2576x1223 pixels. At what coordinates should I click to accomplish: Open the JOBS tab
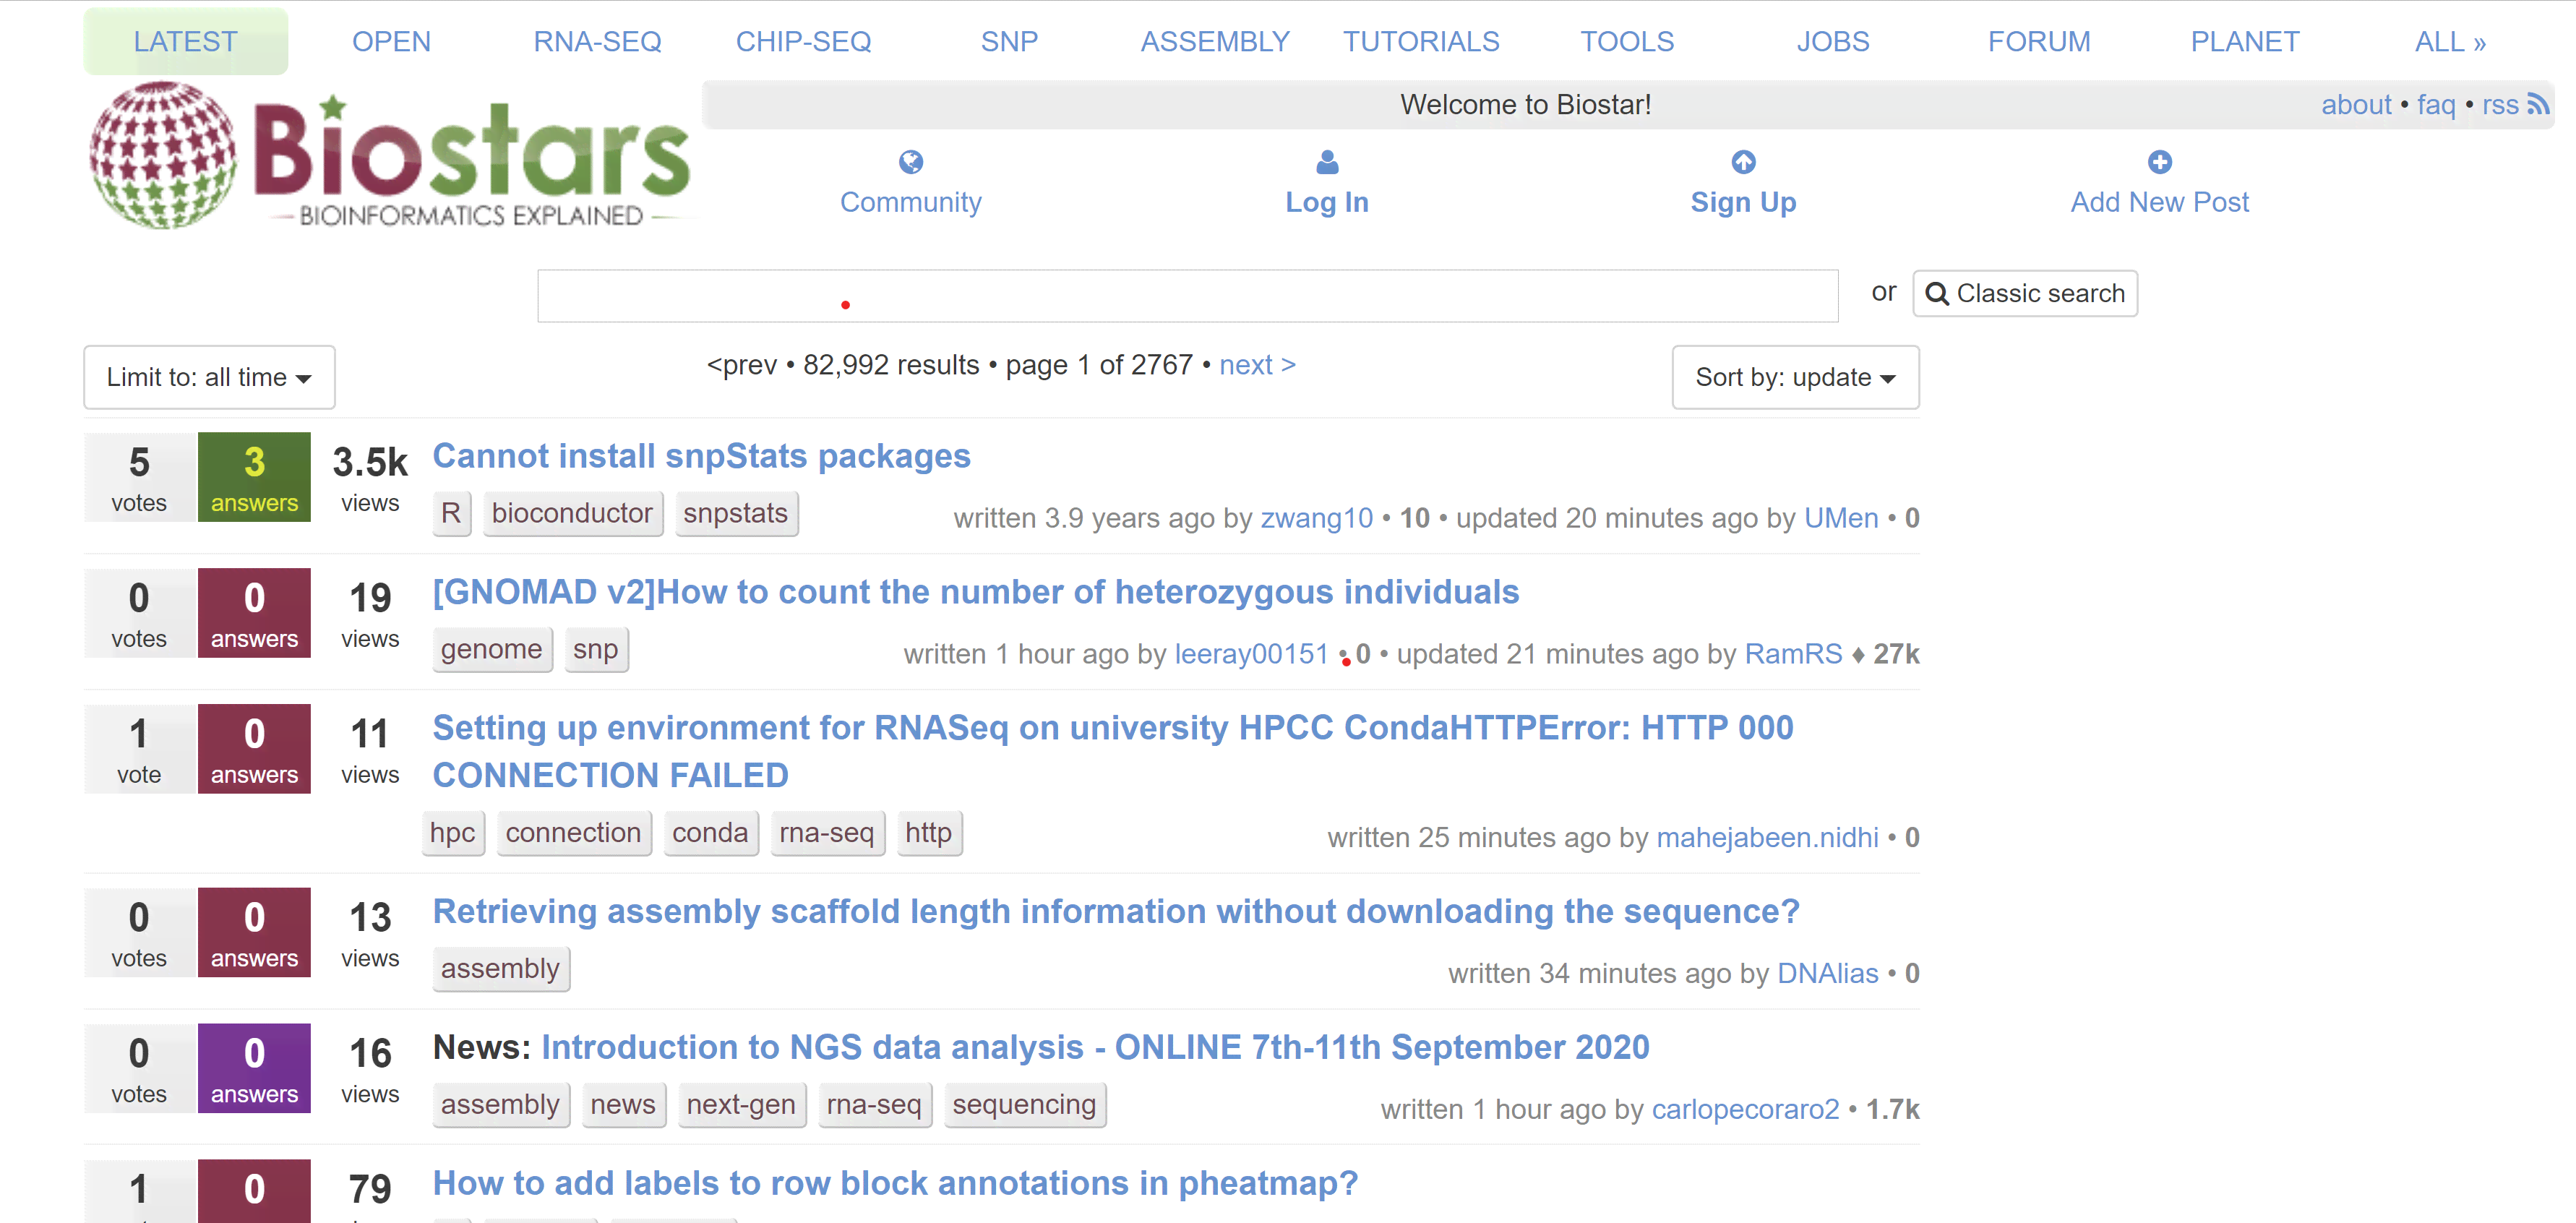[x=1833, y=41]
